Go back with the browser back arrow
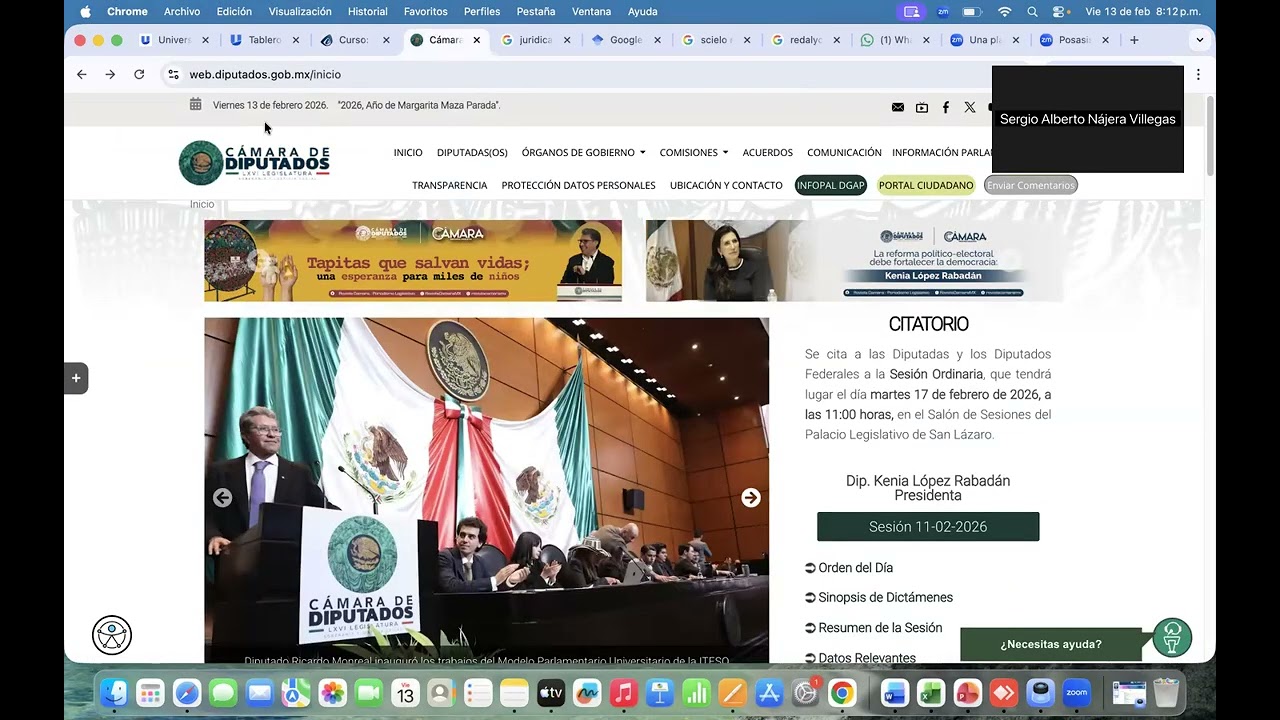Screen dimensions: 1280x720 coord(82,74)
